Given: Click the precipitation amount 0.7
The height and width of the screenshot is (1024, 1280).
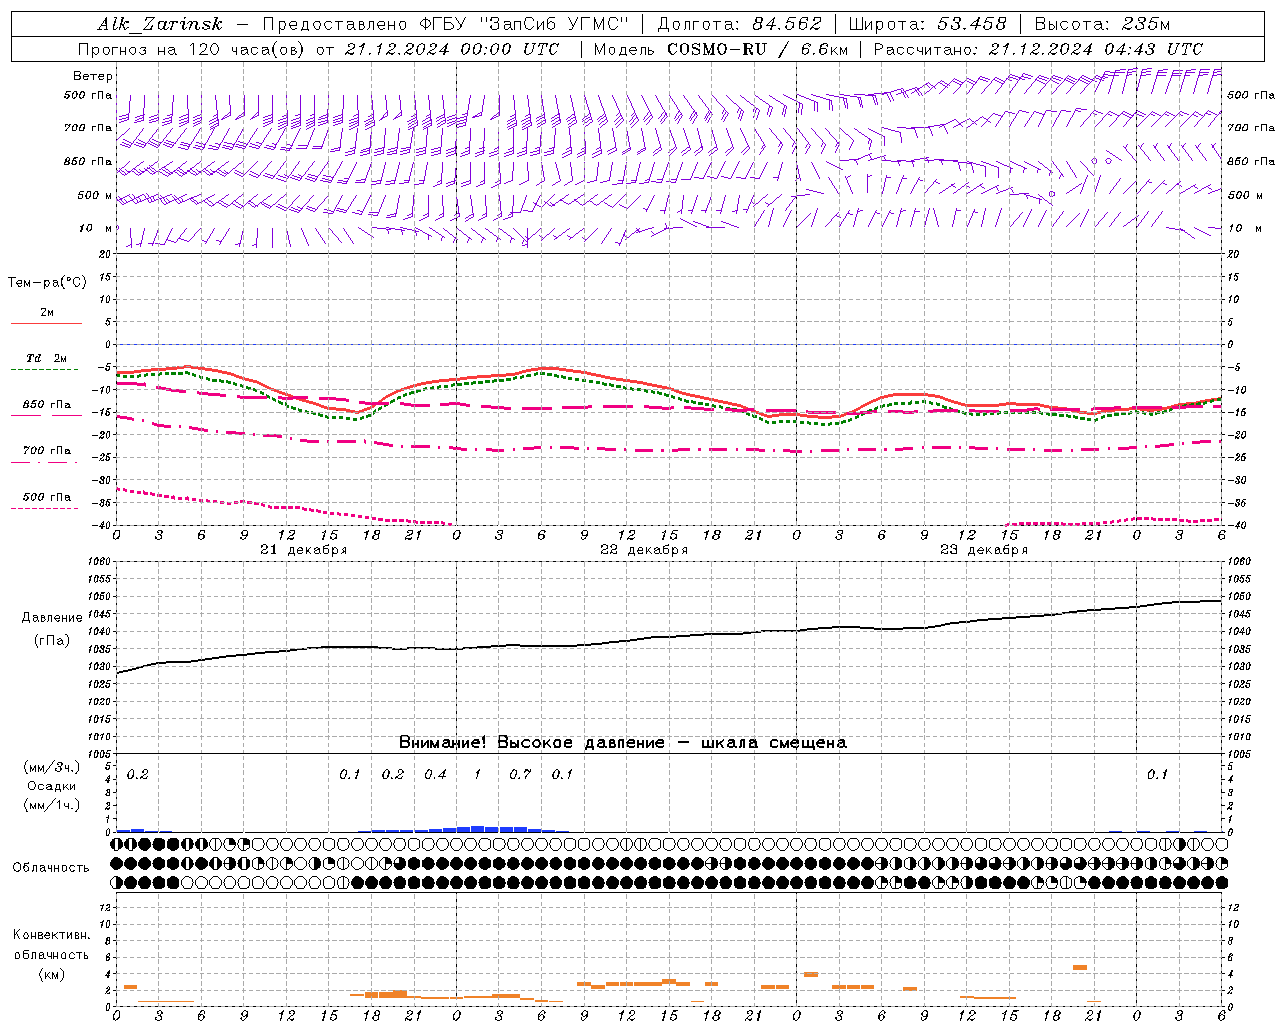Looking at the screenshot, I should [x=520, y=775].
